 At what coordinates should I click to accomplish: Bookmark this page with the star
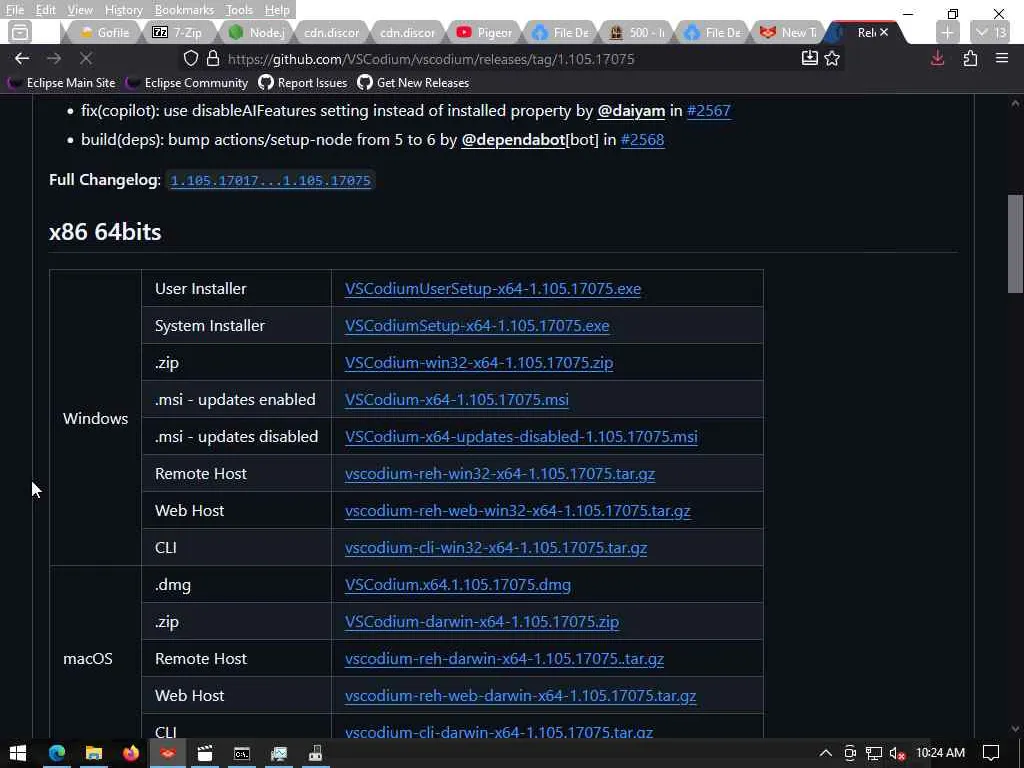coord(832,59)
